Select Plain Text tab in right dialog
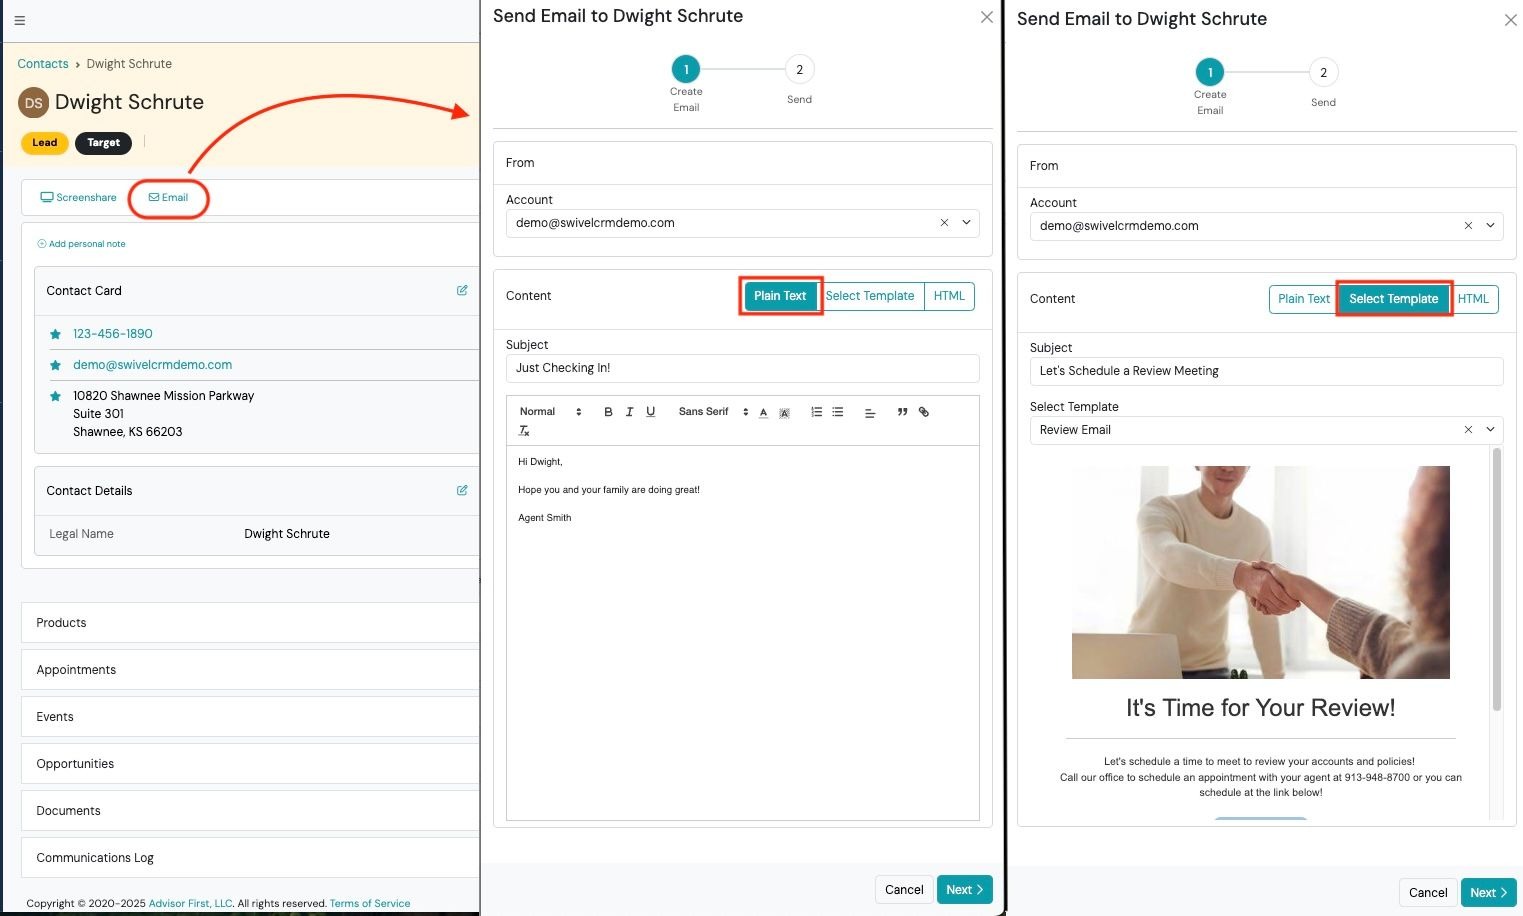1523x916 pixels. [x=1304, y=299]
